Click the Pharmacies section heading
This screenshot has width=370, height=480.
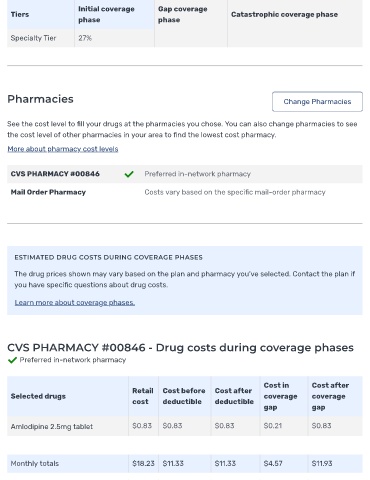coord(40,99)
